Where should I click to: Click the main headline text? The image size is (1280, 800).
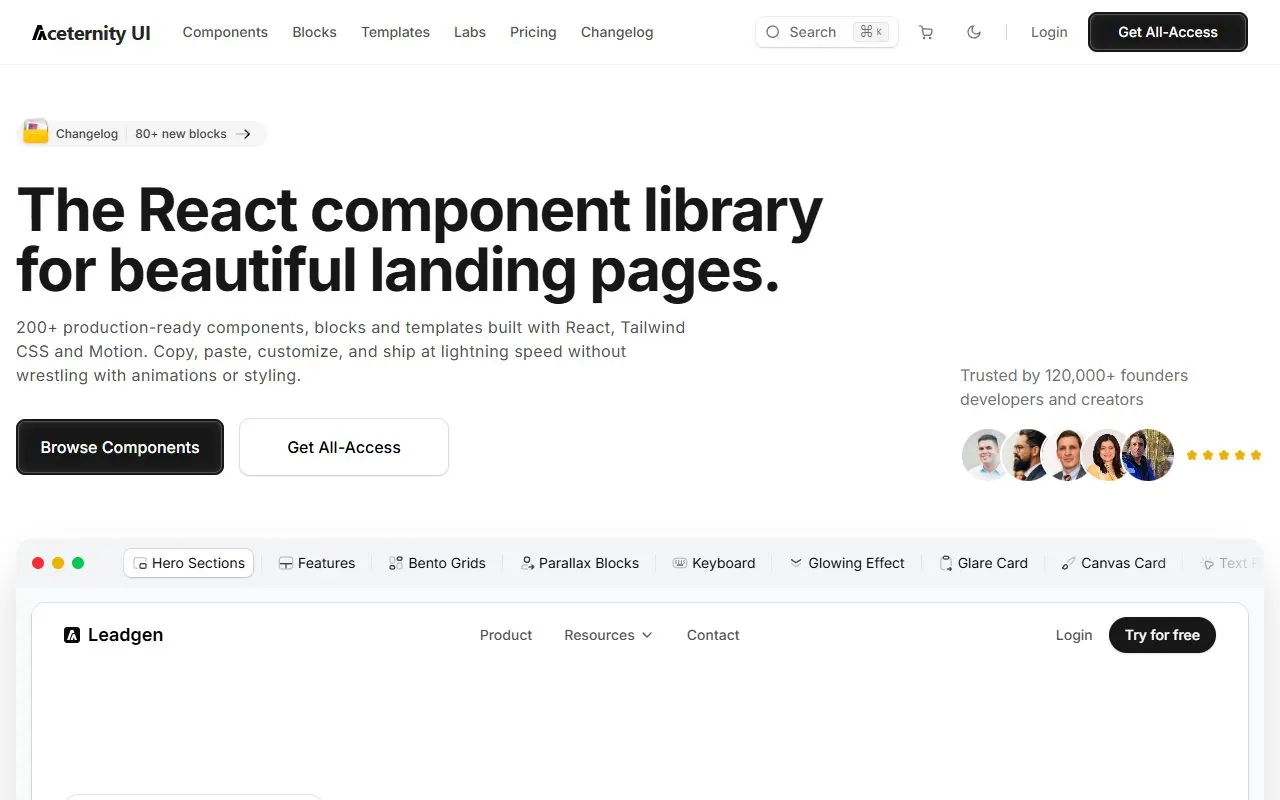point(419,241)
